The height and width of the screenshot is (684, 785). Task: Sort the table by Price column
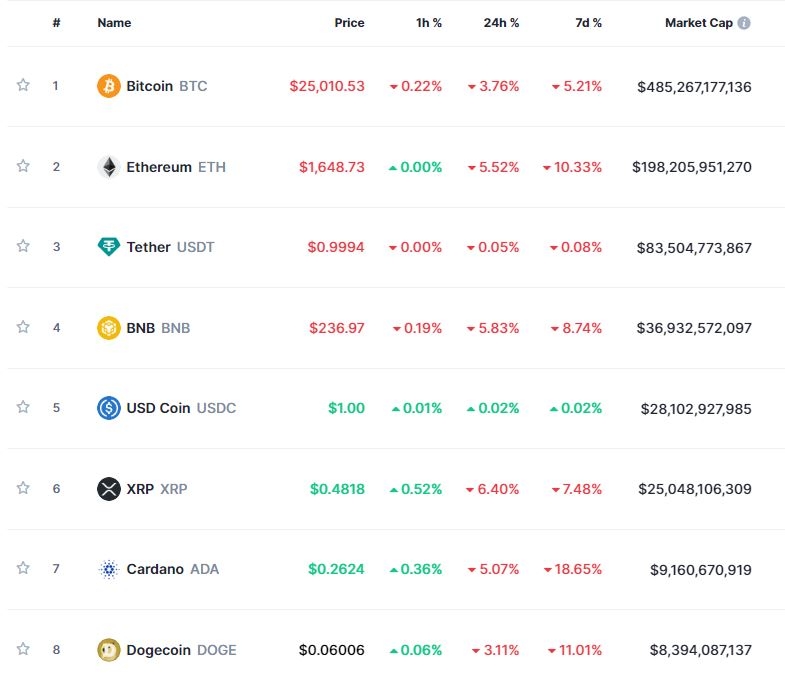point(349,23)
